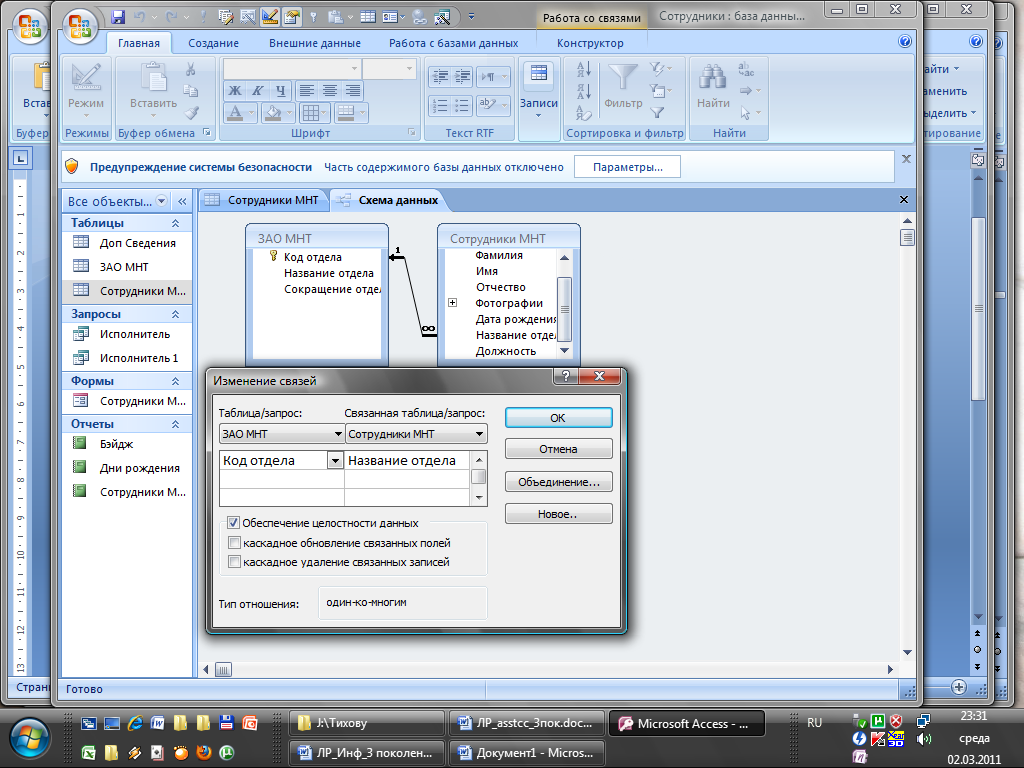Click the Copy icon in clipboard group
The height and width of the screenshot is (768, 1024).
pos(191,91)
